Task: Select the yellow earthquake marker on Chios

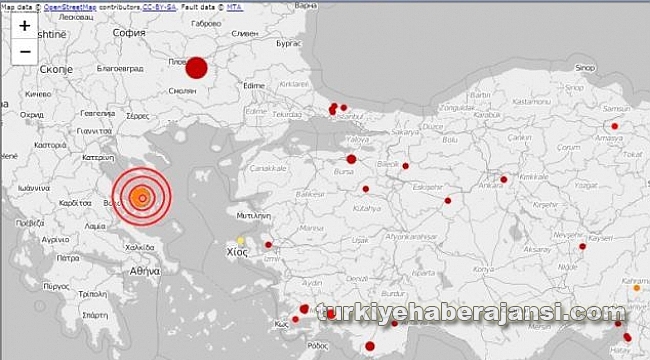Action: pos(240,241)
